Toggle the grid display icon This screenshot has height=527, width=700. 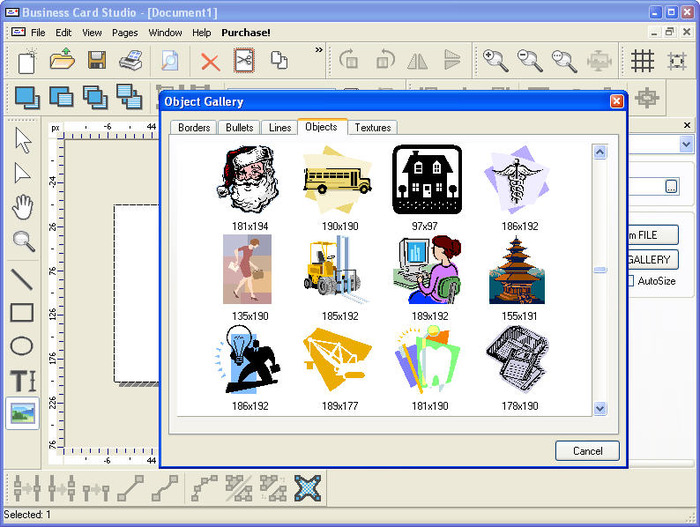click(x=642, y=61)
